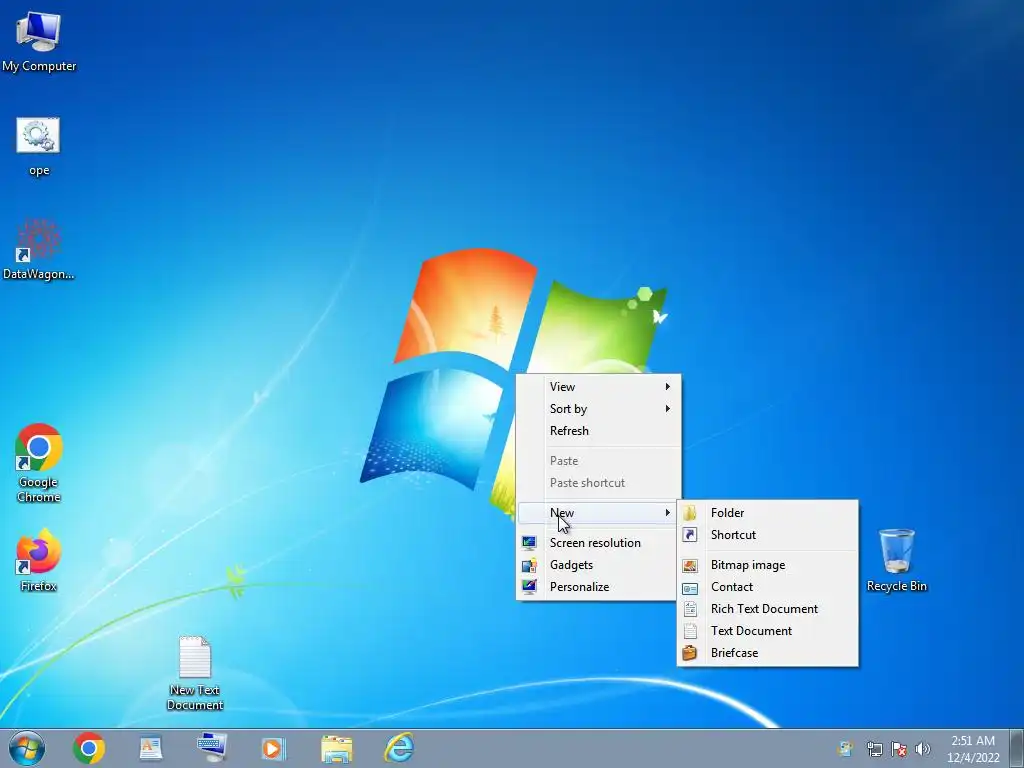Select the ope settings file icon
The image size is (1024, 768).
coord(39,146)
